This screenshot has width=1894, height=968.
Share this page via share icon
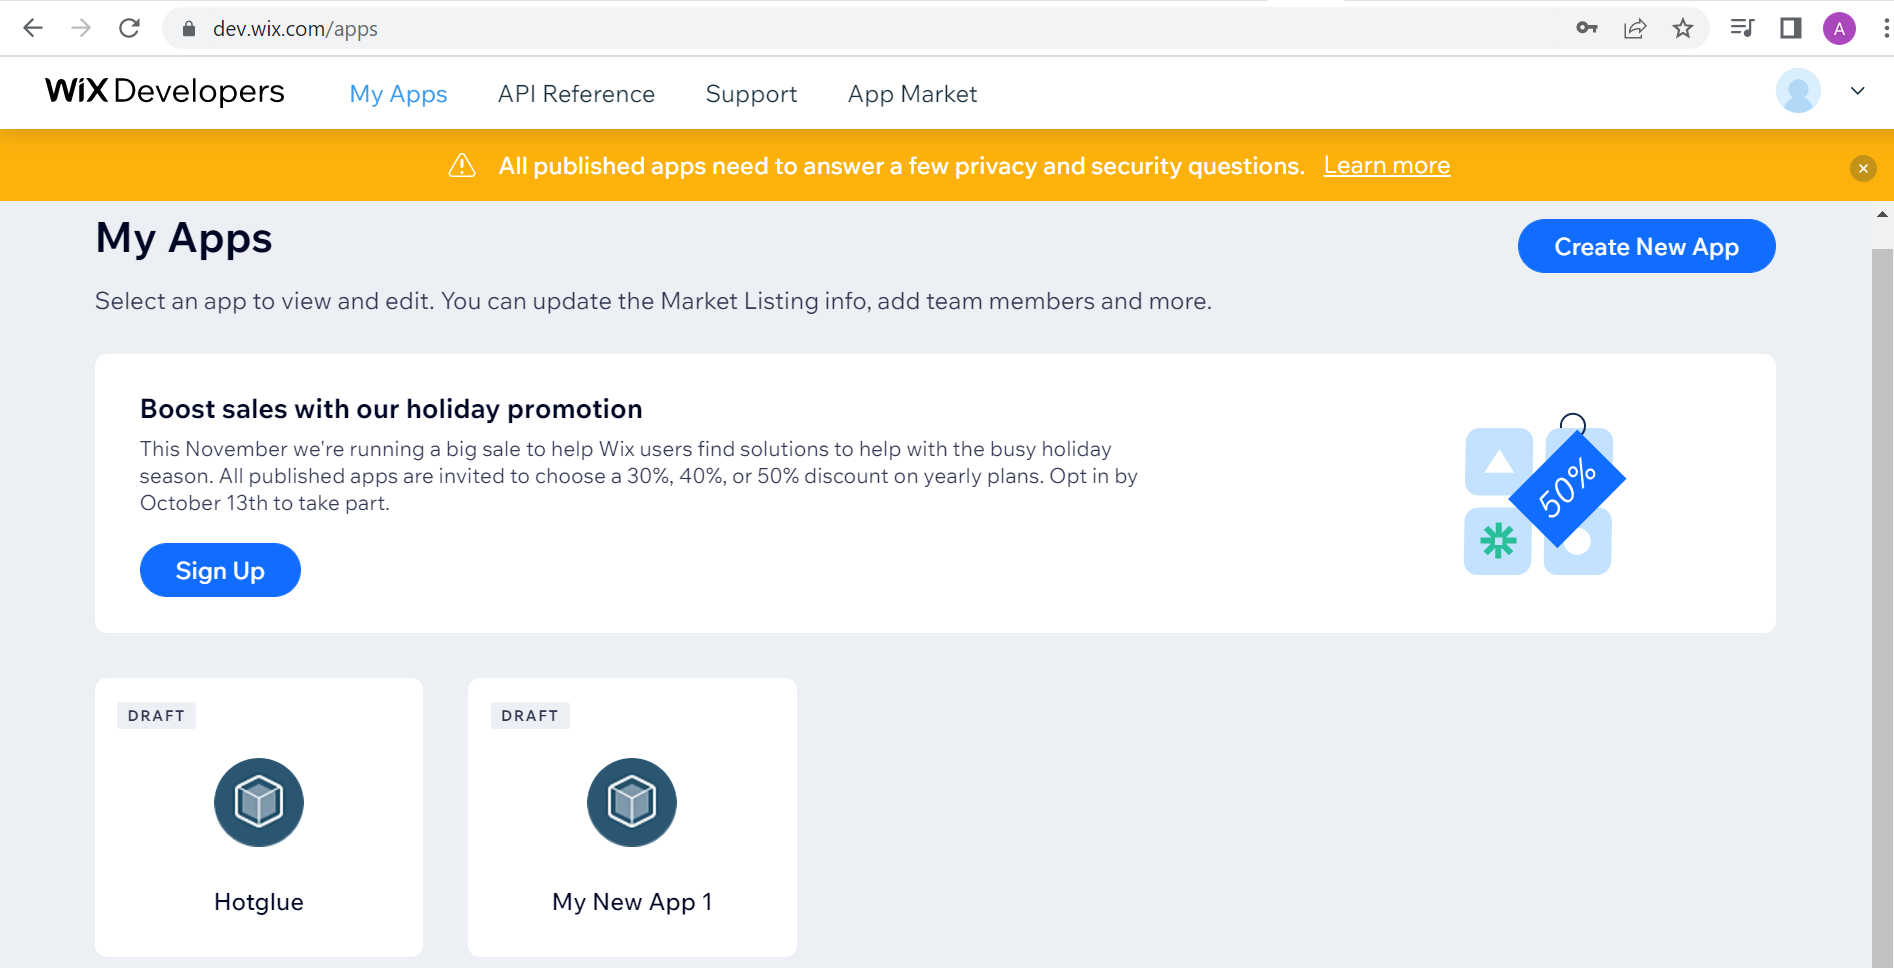(1635, 28)
